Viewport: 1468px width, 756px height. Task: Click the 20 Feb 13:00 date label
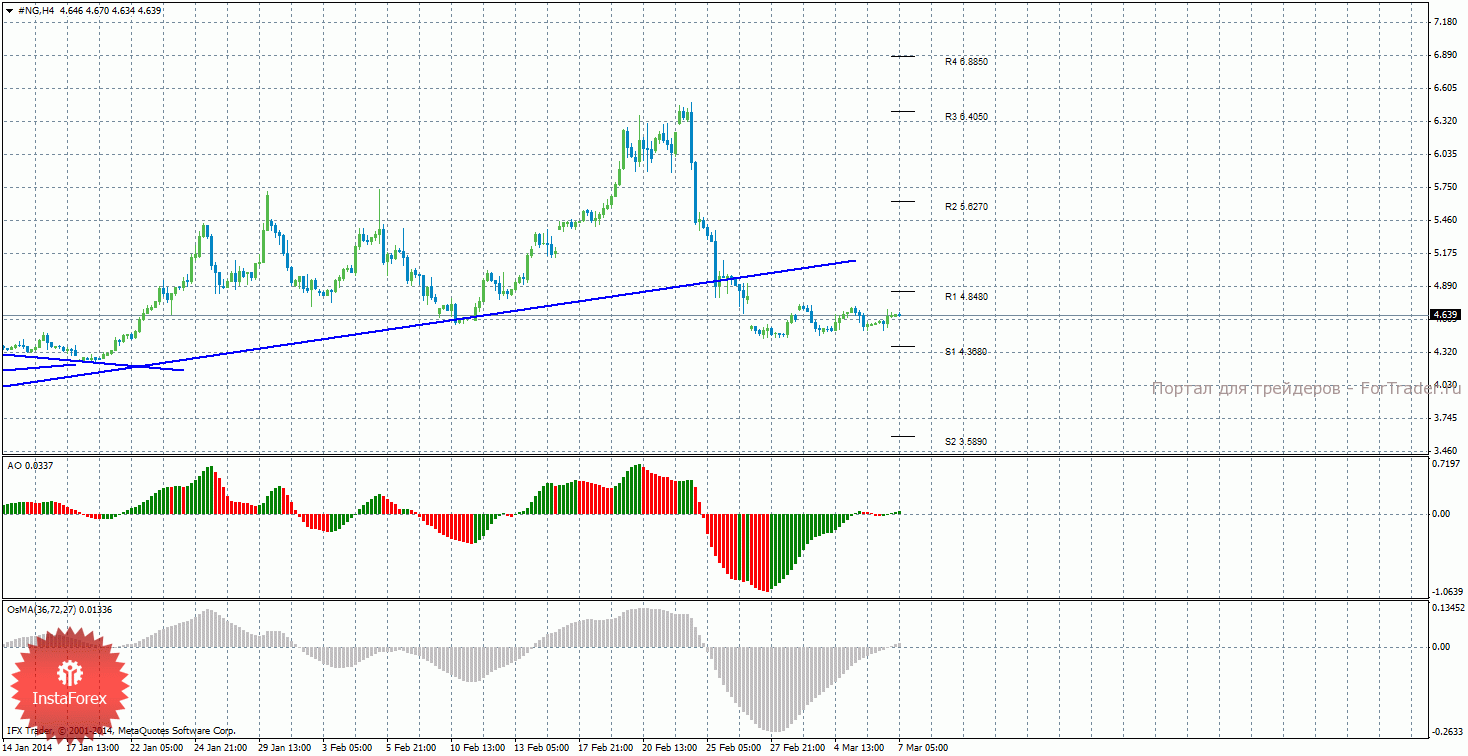pos(669,747)
